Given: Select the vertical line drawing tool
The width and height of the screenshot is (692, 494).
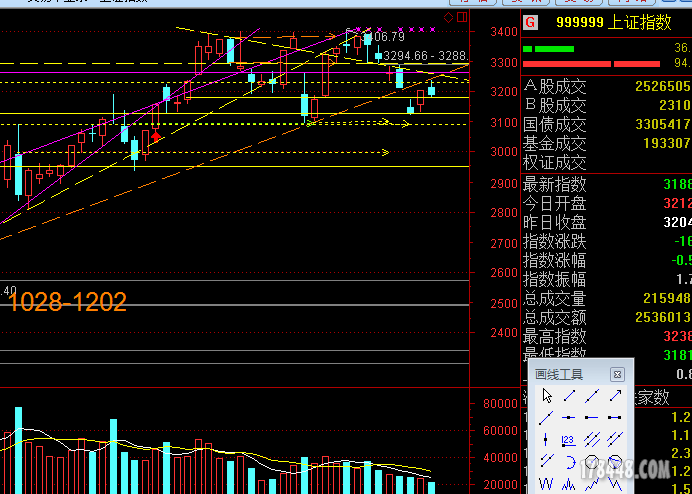Looking at the screenshot, I should pos(546,439).
